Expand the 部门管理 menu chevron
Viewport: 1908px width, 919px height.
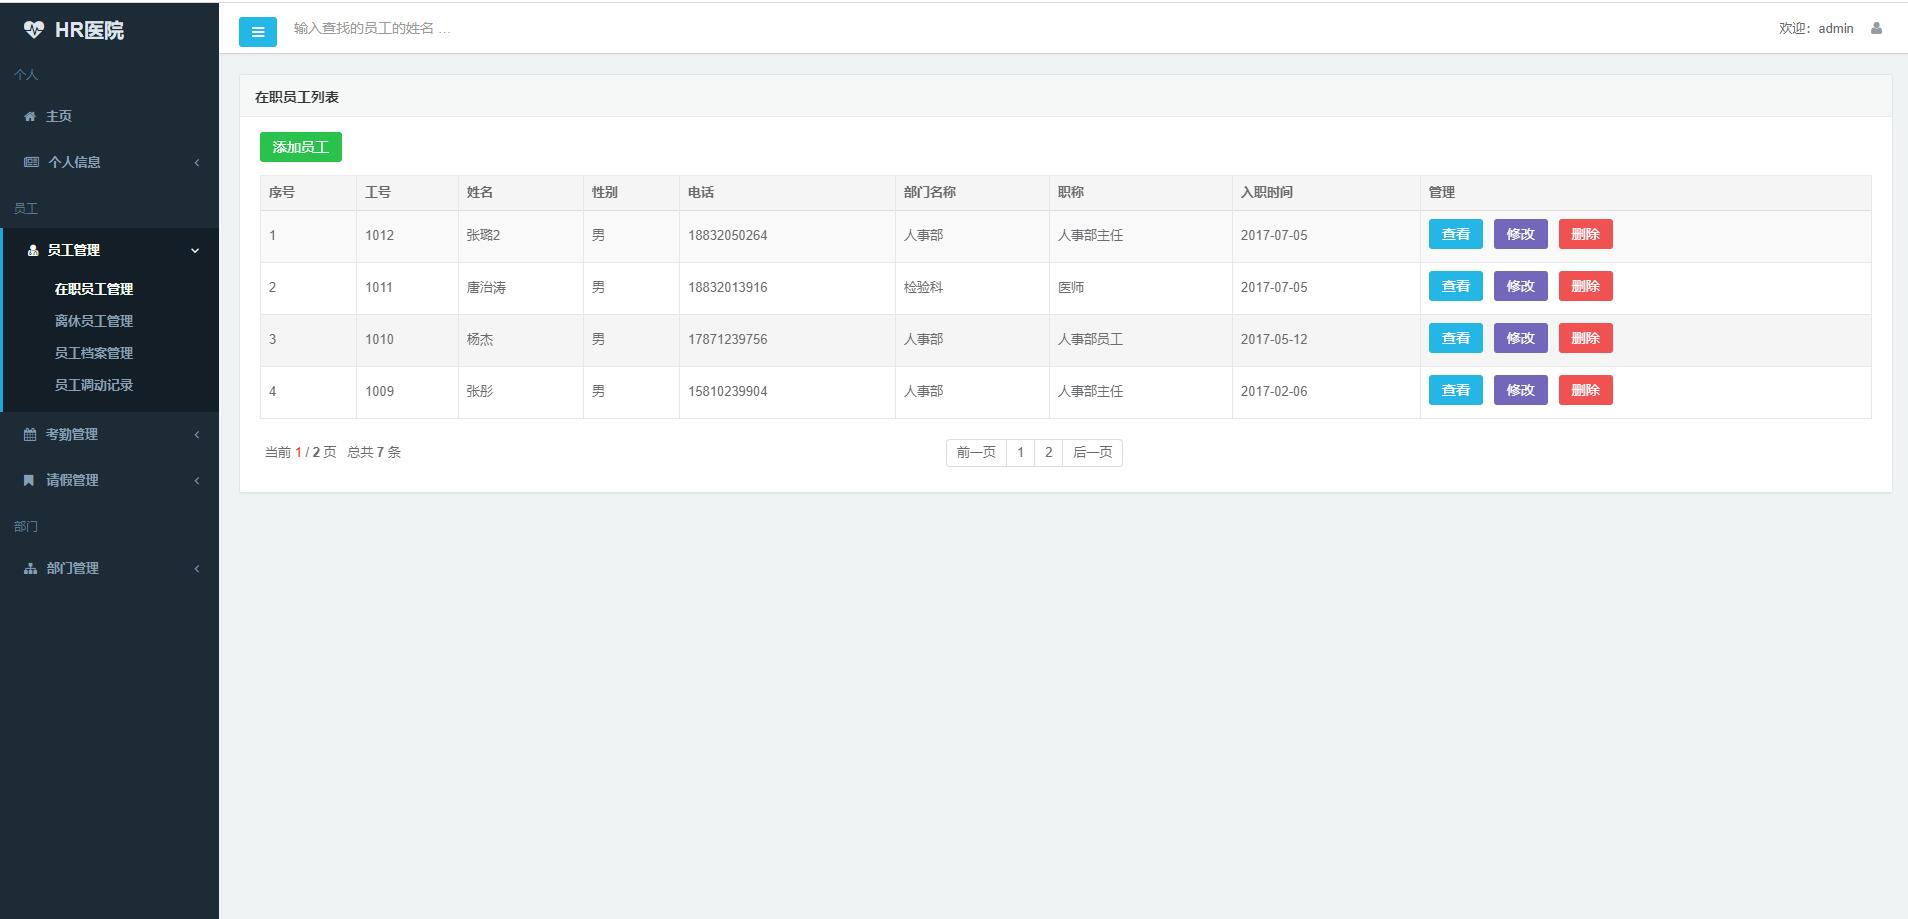(x=197, y=568)
